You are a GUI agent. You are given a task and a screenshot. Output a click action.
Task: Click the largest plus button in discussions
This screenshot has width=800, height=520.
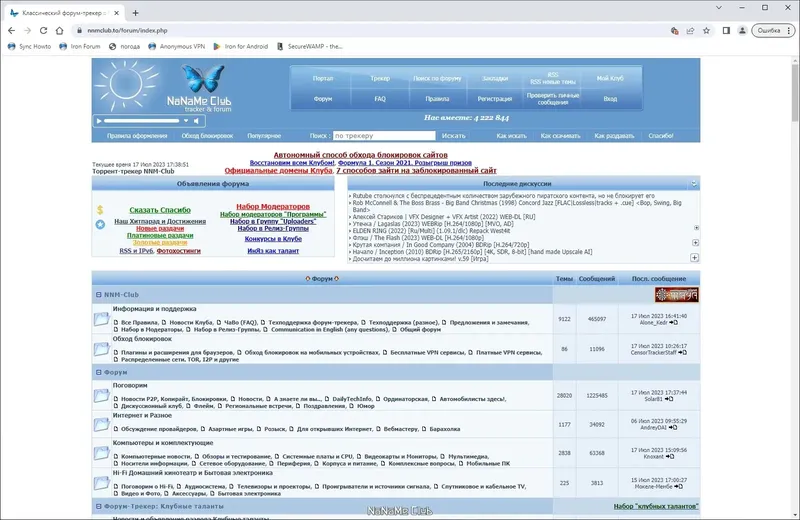pos(694,258)
